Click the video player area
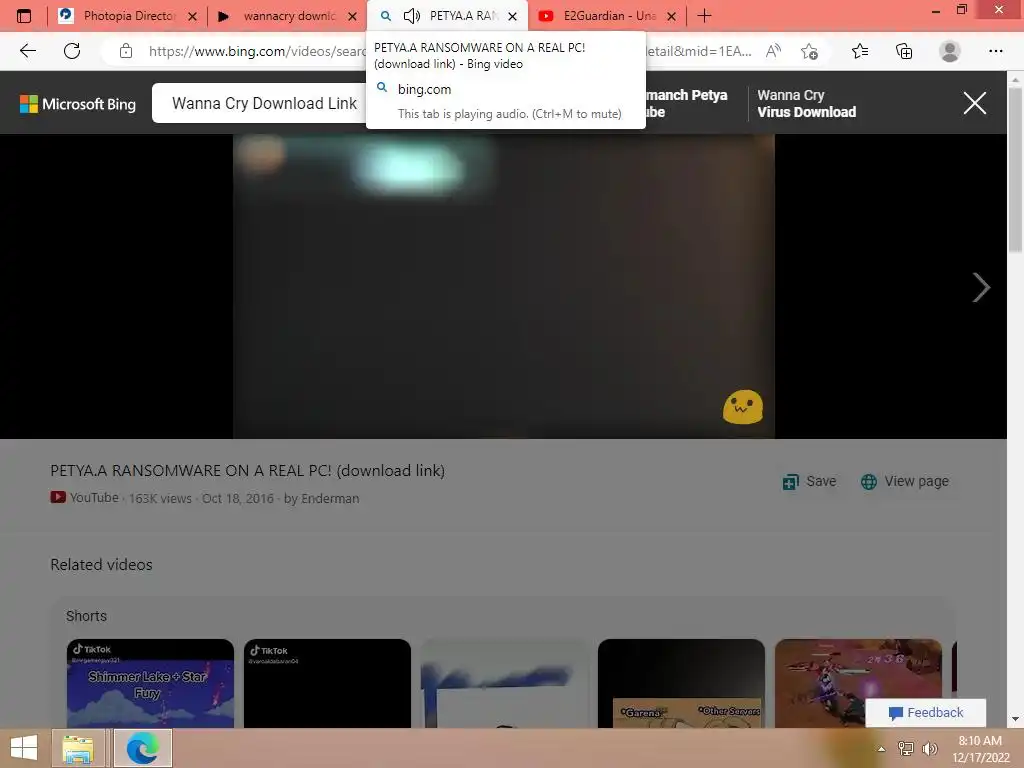Viewport: 1024px width, 768px height. [x=504, y=286]
